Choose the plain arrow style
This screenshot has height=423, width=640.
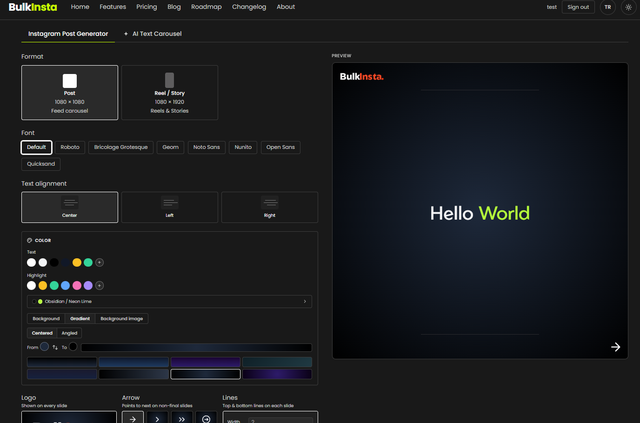click(x=133, y=417)
